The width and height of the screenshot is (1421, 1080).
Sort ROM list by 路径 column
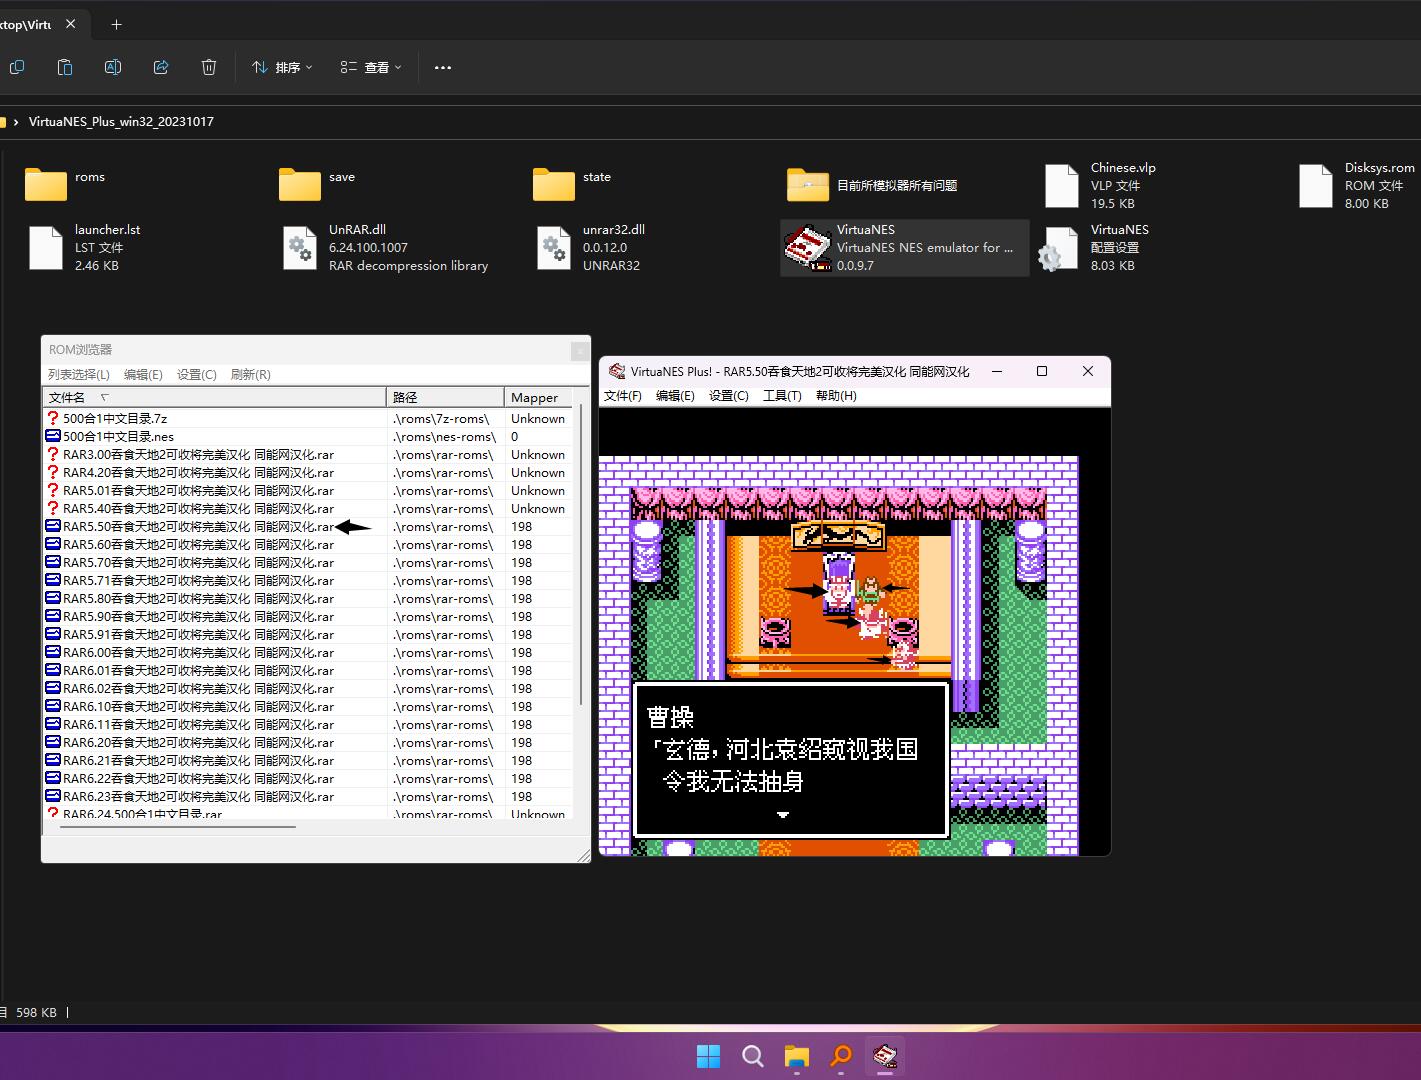(445, 397)
